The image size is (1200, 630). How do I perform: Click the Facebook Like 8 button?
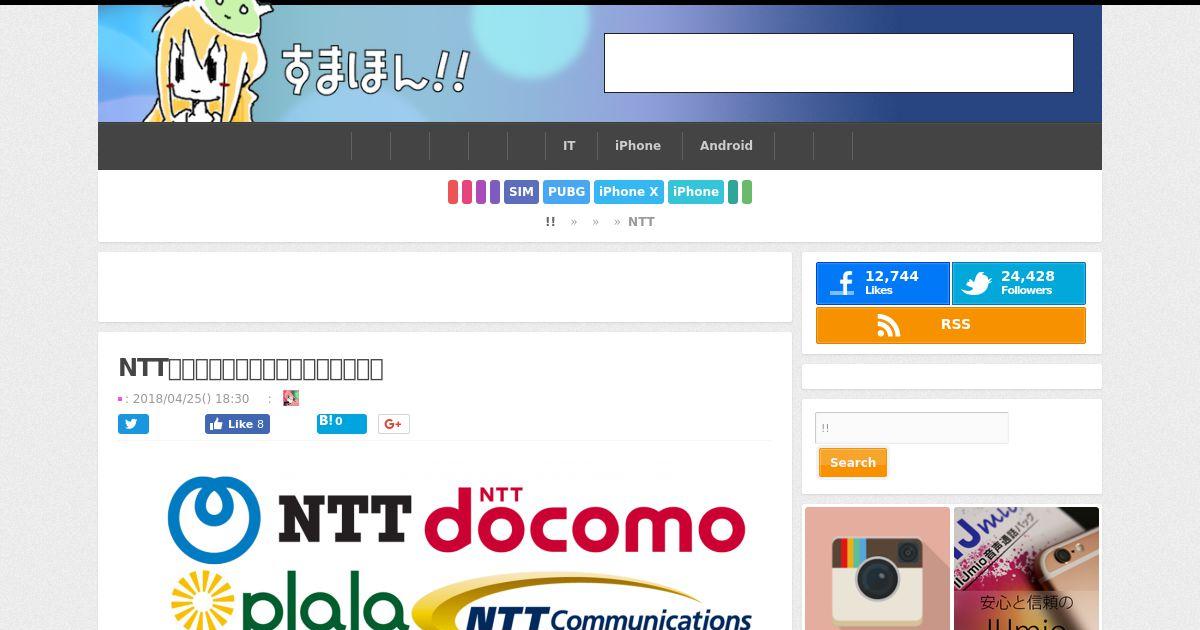click(x=237, y=424)
